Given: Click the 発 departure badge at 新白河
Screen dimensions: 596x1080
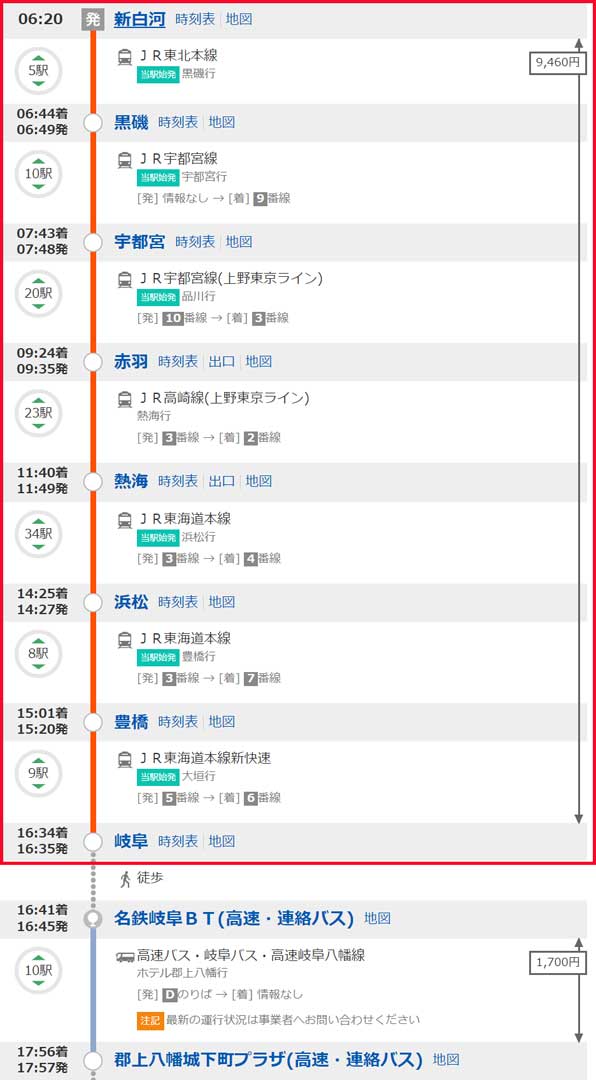Looking at the screenshot, I should click(93, 19).
